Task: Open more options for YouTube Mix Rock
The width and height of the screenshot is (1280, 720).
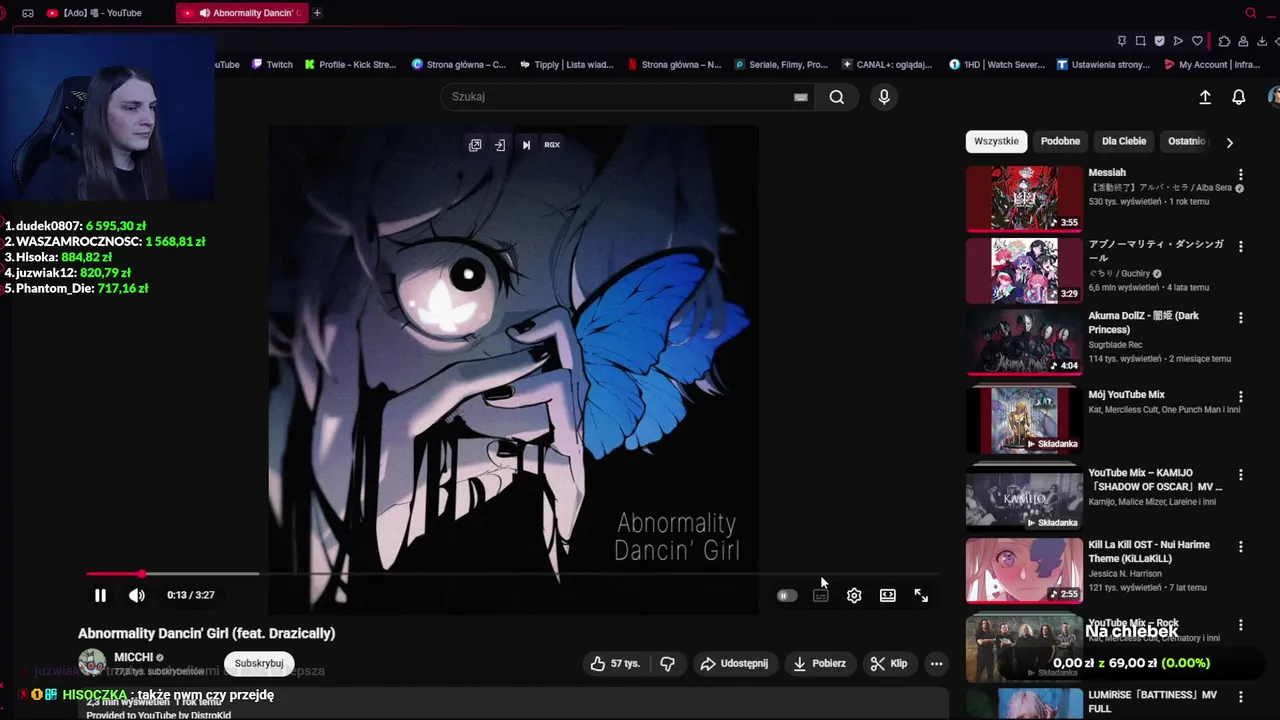Action: point(1241,625)
